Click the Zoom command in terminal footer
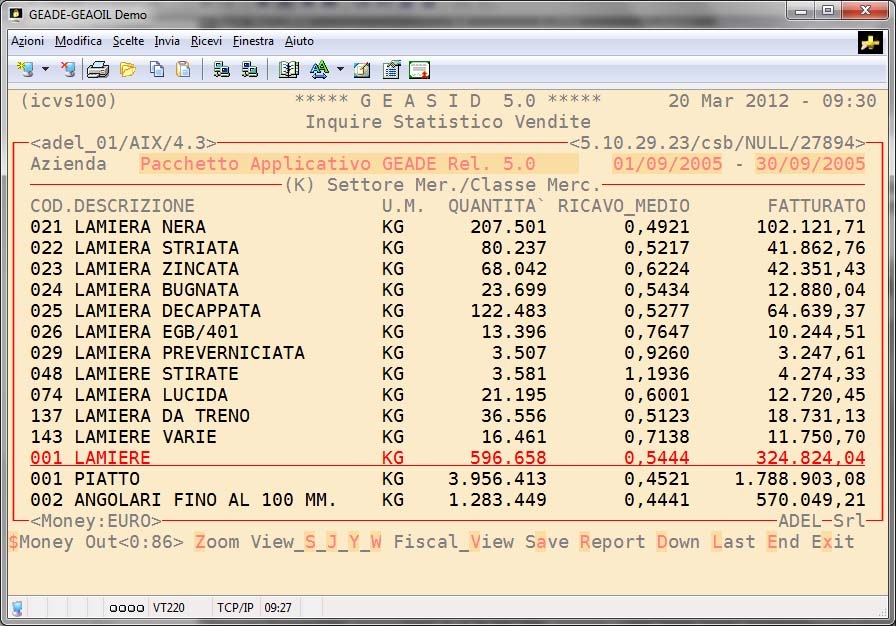The image size is (896, 626). [216, 542]
